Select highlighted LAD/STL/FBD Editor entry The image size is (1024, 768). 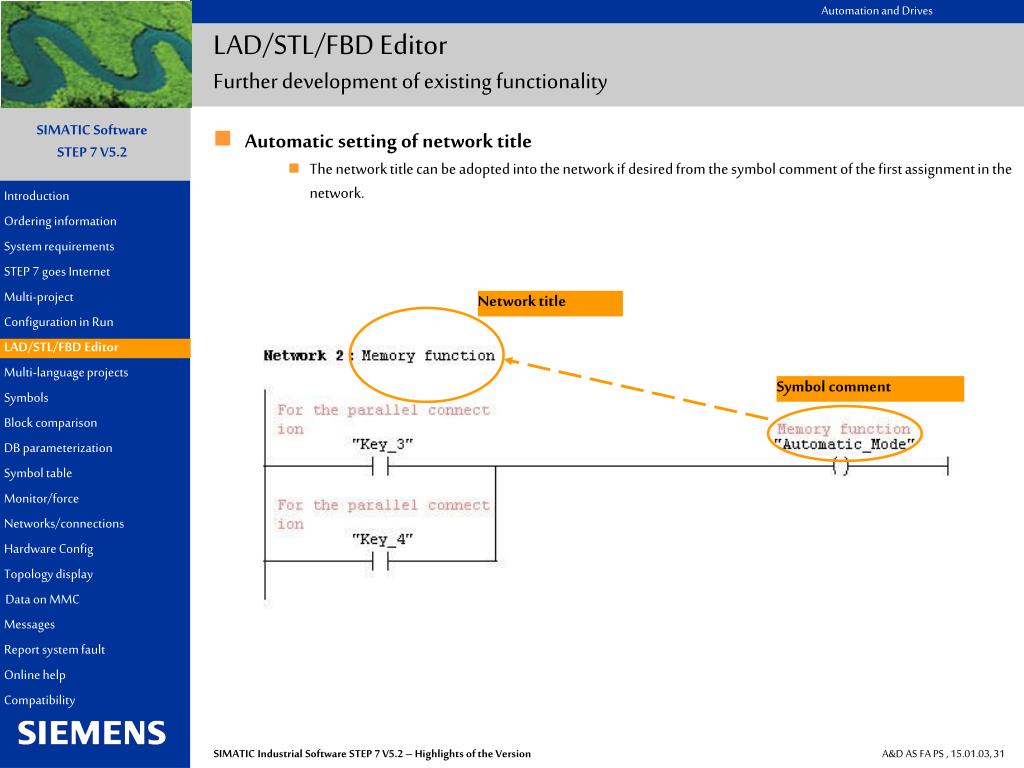(95, 347)
